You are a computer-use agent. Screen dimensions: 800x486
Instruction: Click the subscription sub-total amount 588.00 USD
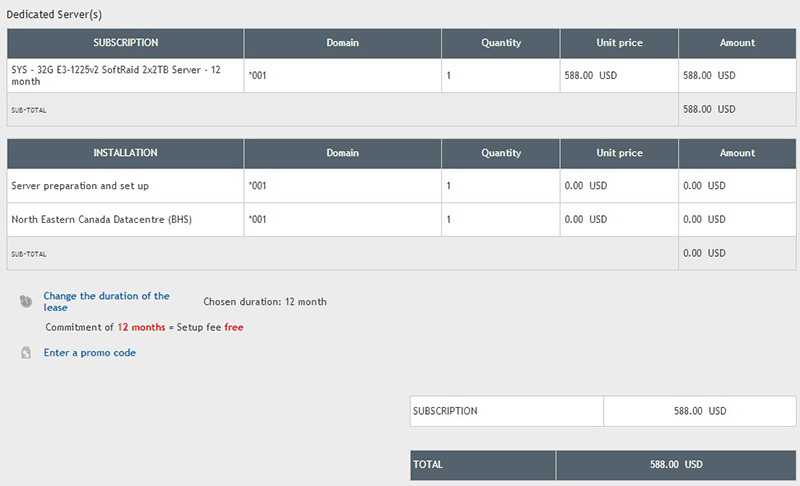709,109
